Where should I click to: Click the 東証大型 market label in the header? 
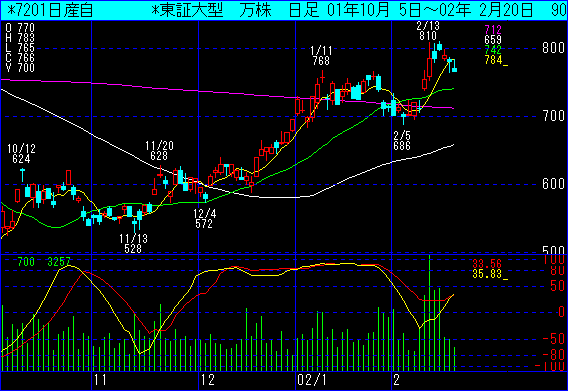[x=187, y=10]
